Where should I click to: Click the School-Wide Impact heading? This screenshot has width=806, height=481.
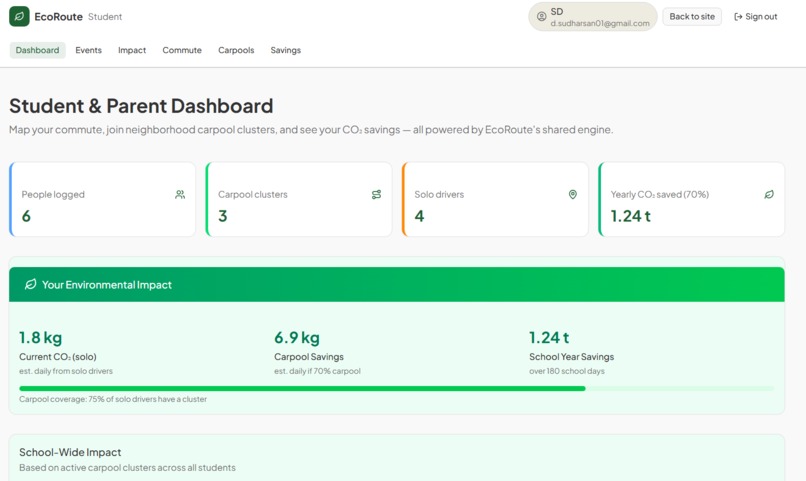pyautogui.click(x=70, y=452)
